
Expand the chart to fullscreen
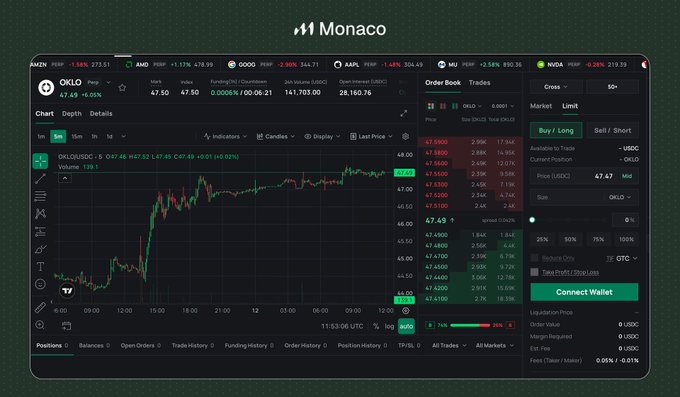point(403,113)
